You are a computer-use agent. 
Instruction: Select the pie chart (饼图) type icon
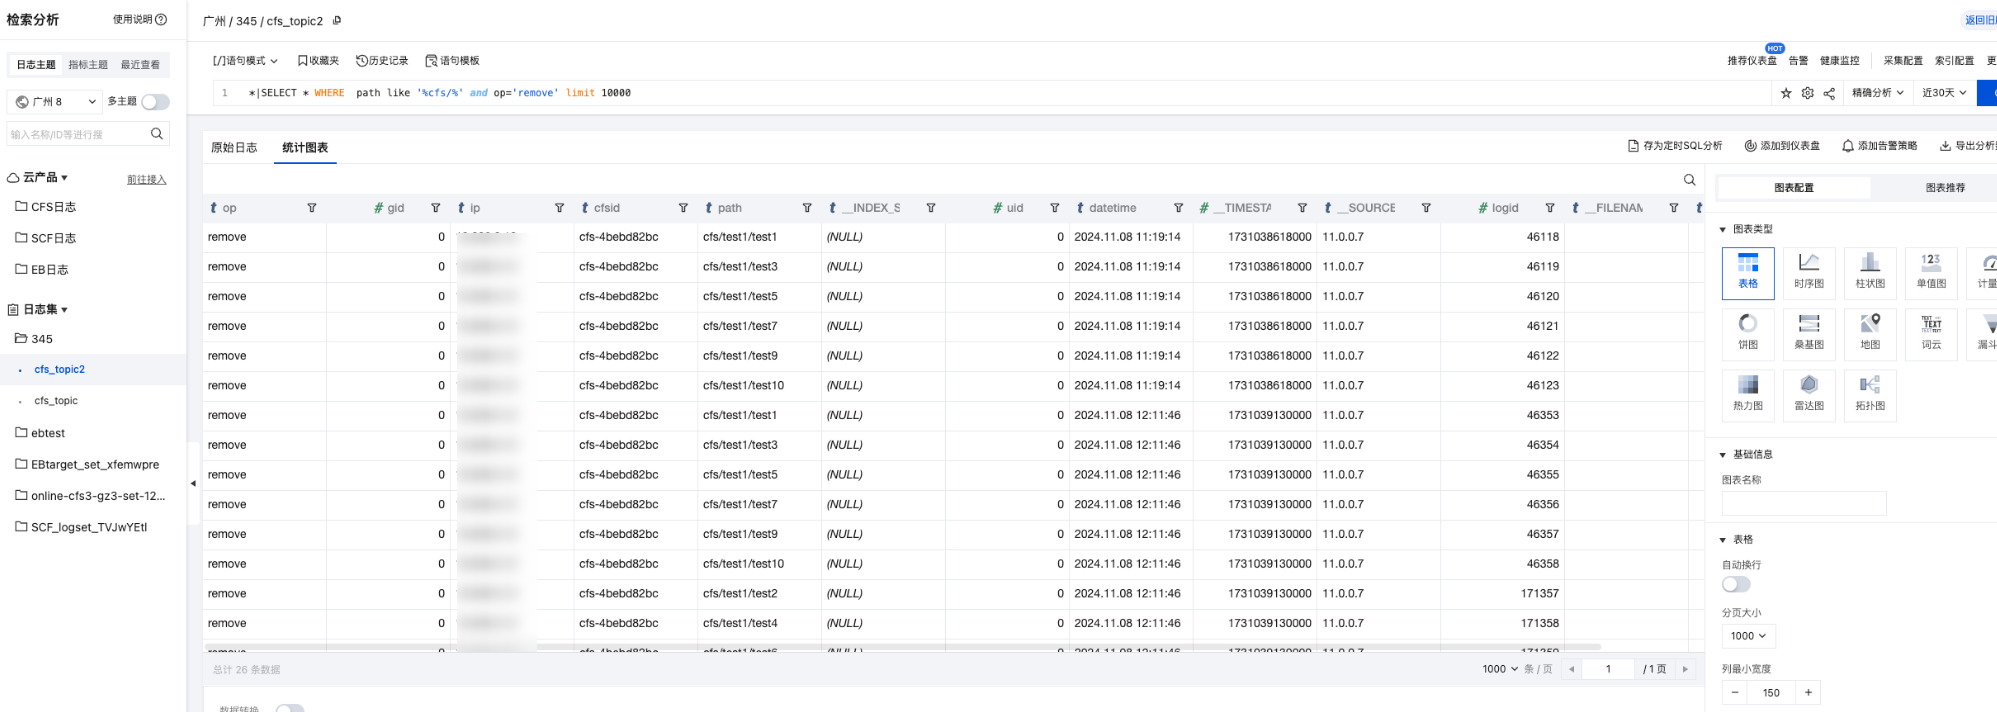coord(1747,331)
